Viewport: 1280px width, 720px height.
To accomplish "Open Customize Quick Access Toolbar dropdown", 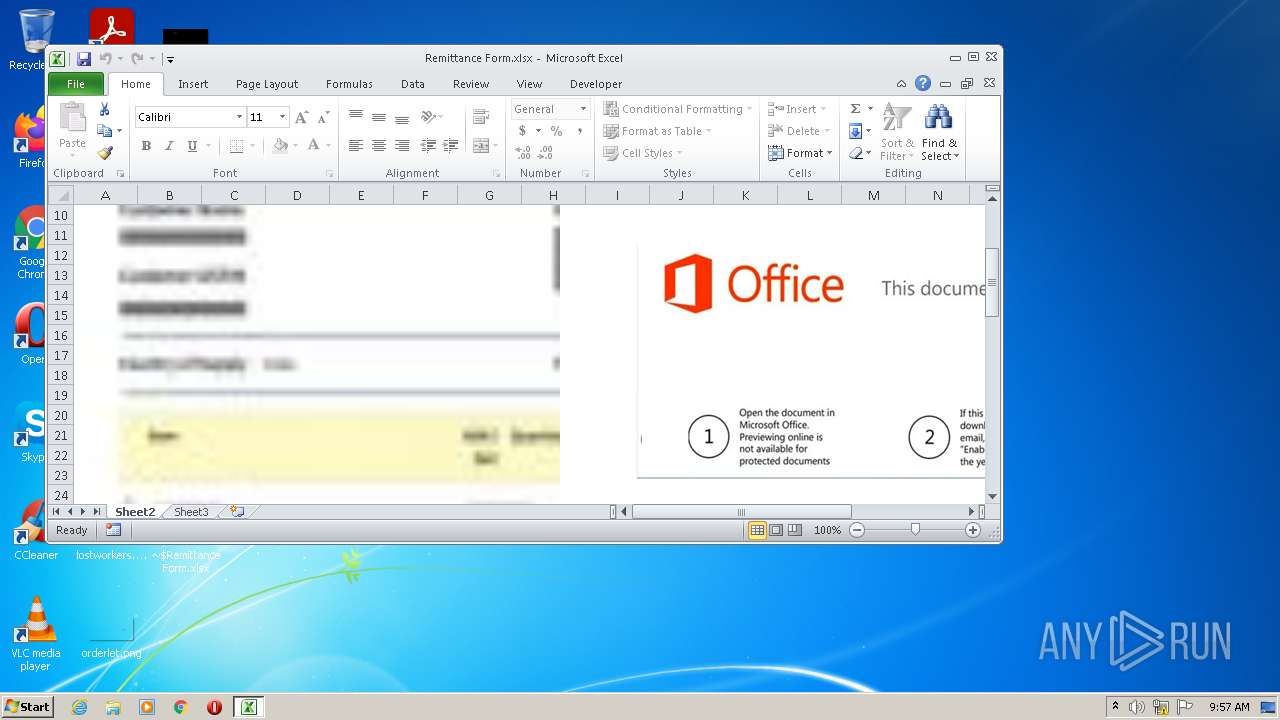I will [x=170, y=60].
